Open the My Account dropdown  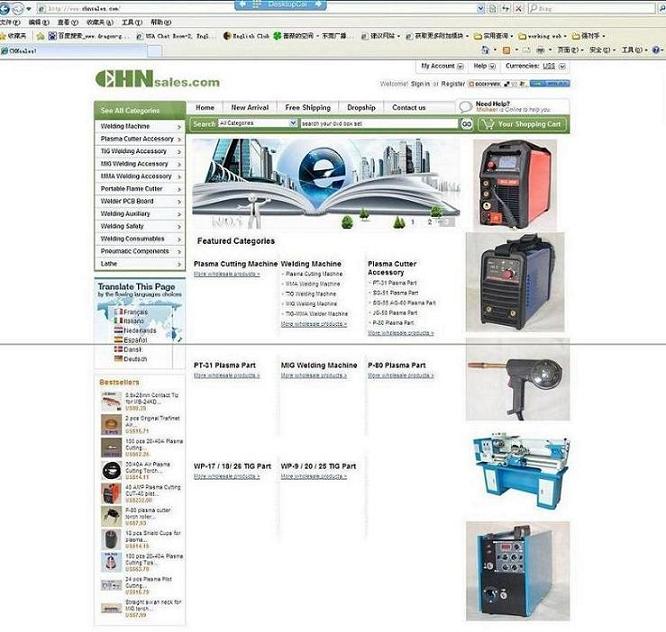tap(441, 66)
